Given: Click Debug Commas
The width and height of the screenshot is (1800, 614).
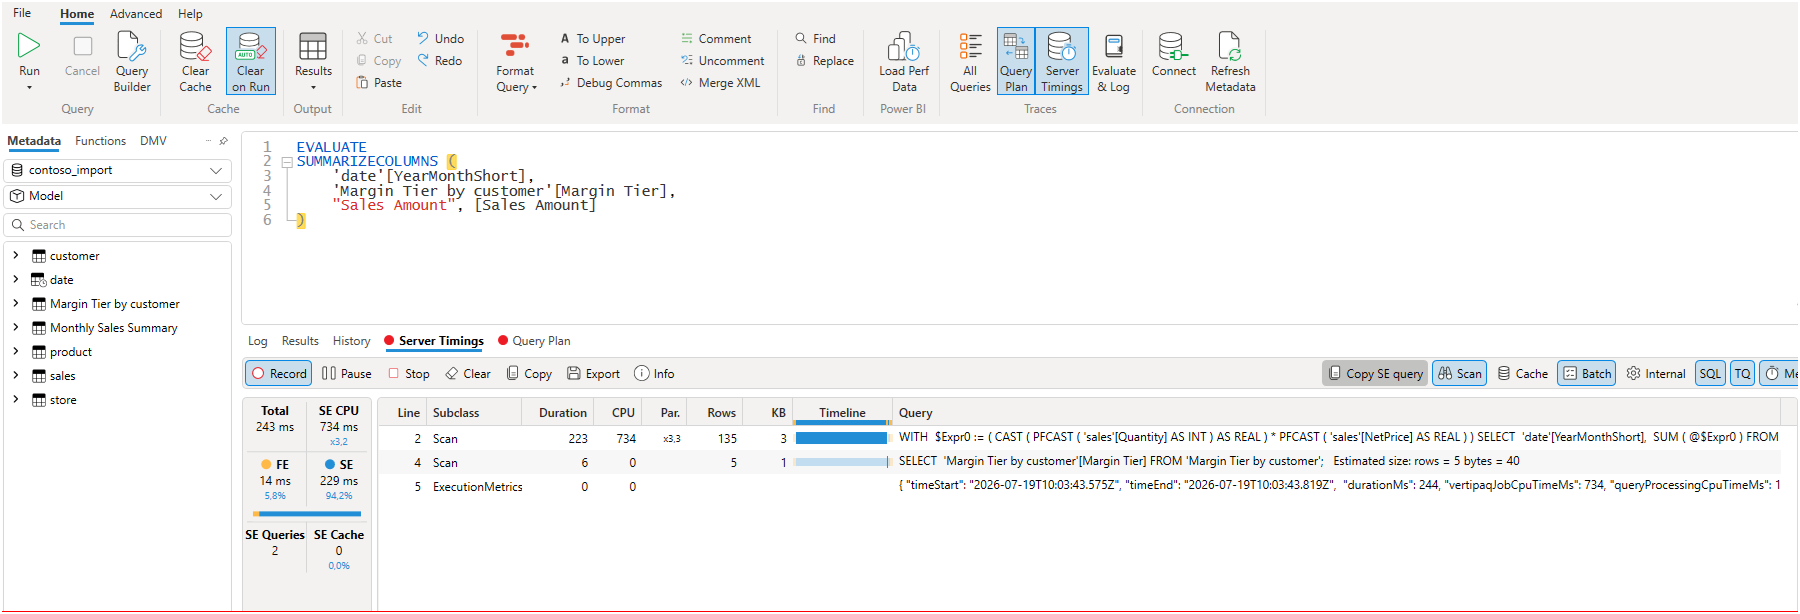Looking at the screenshot, I should coord(611,83).
